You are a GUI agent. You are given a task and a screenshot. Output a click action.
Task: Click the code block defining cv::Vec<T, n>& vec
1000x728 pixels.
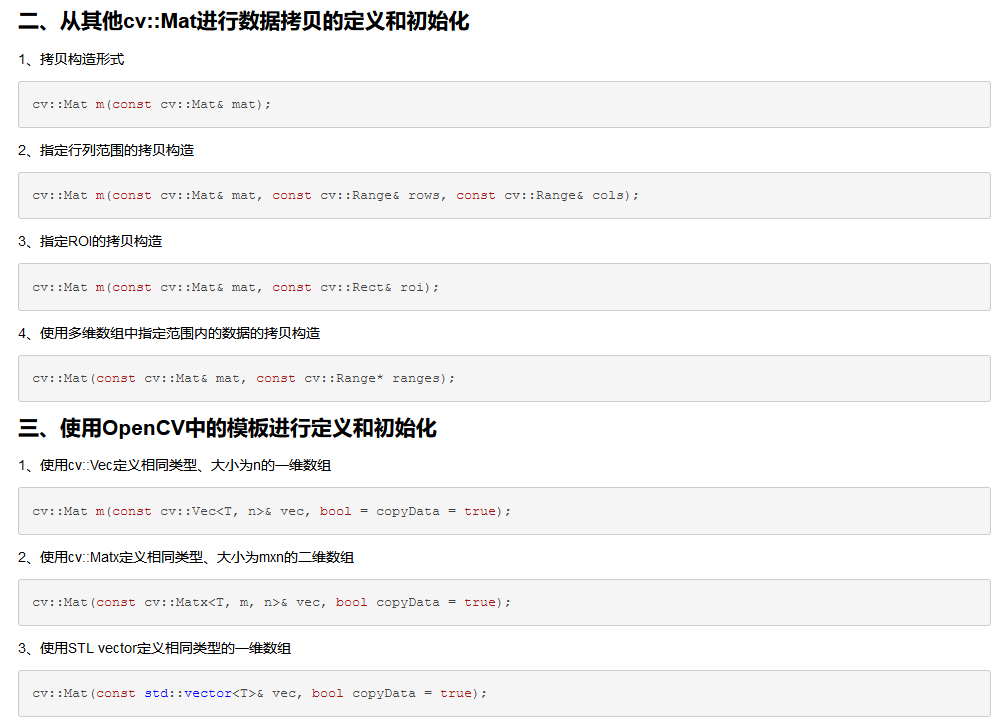tap(500, 511)
